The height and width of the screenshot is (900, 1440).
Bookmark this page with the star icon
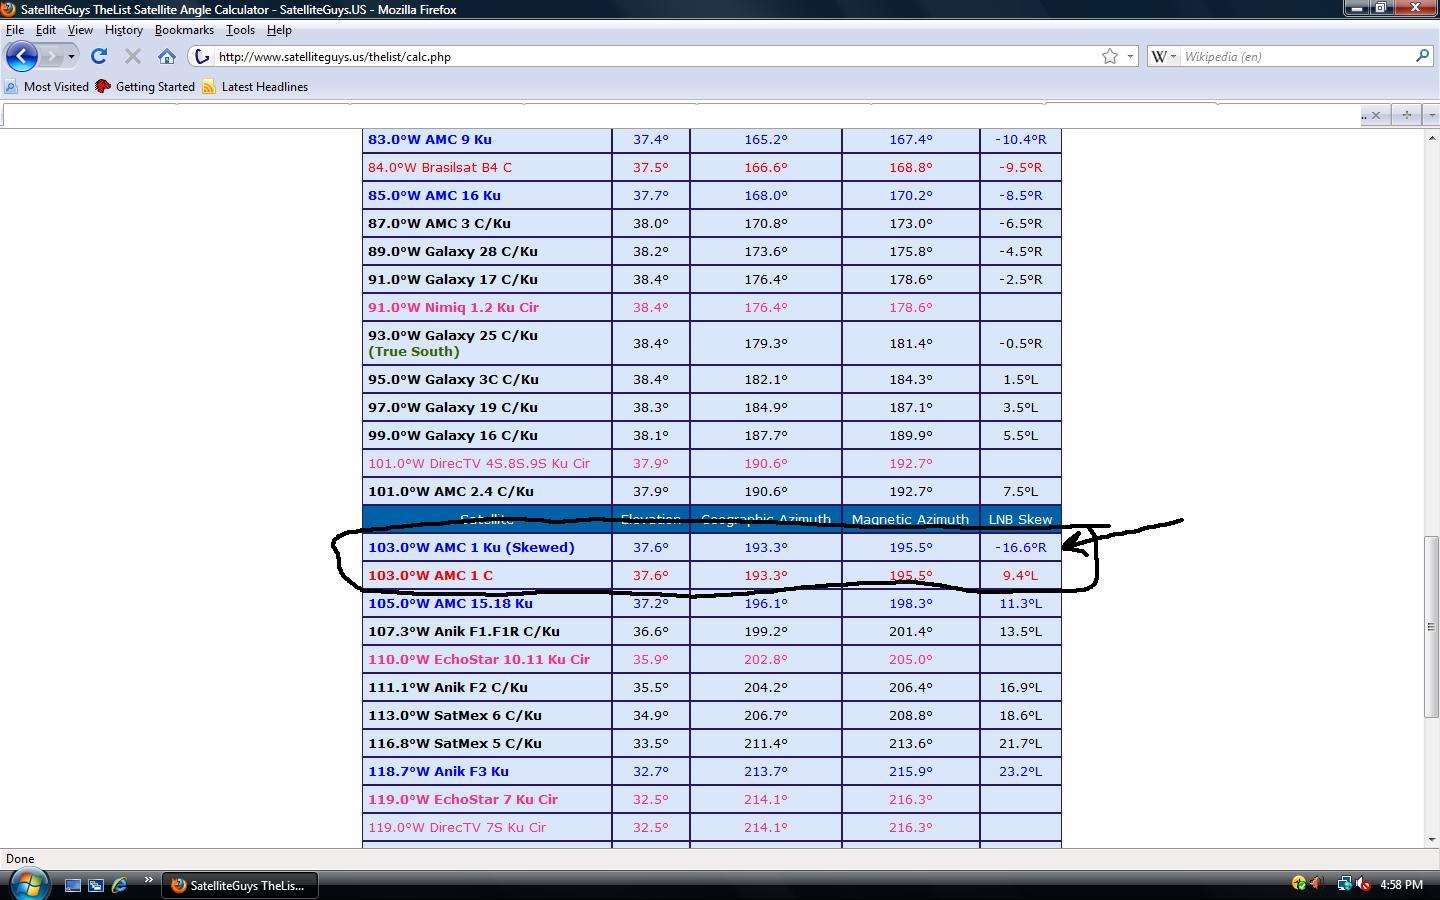1110,56
